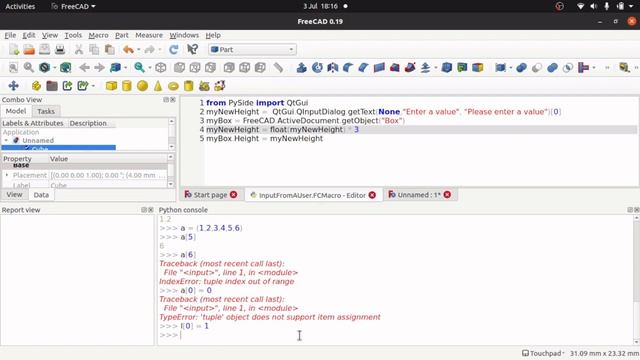Create a new group folder icon
Viewport: 640px width, 360px height.
click(52, 86)
